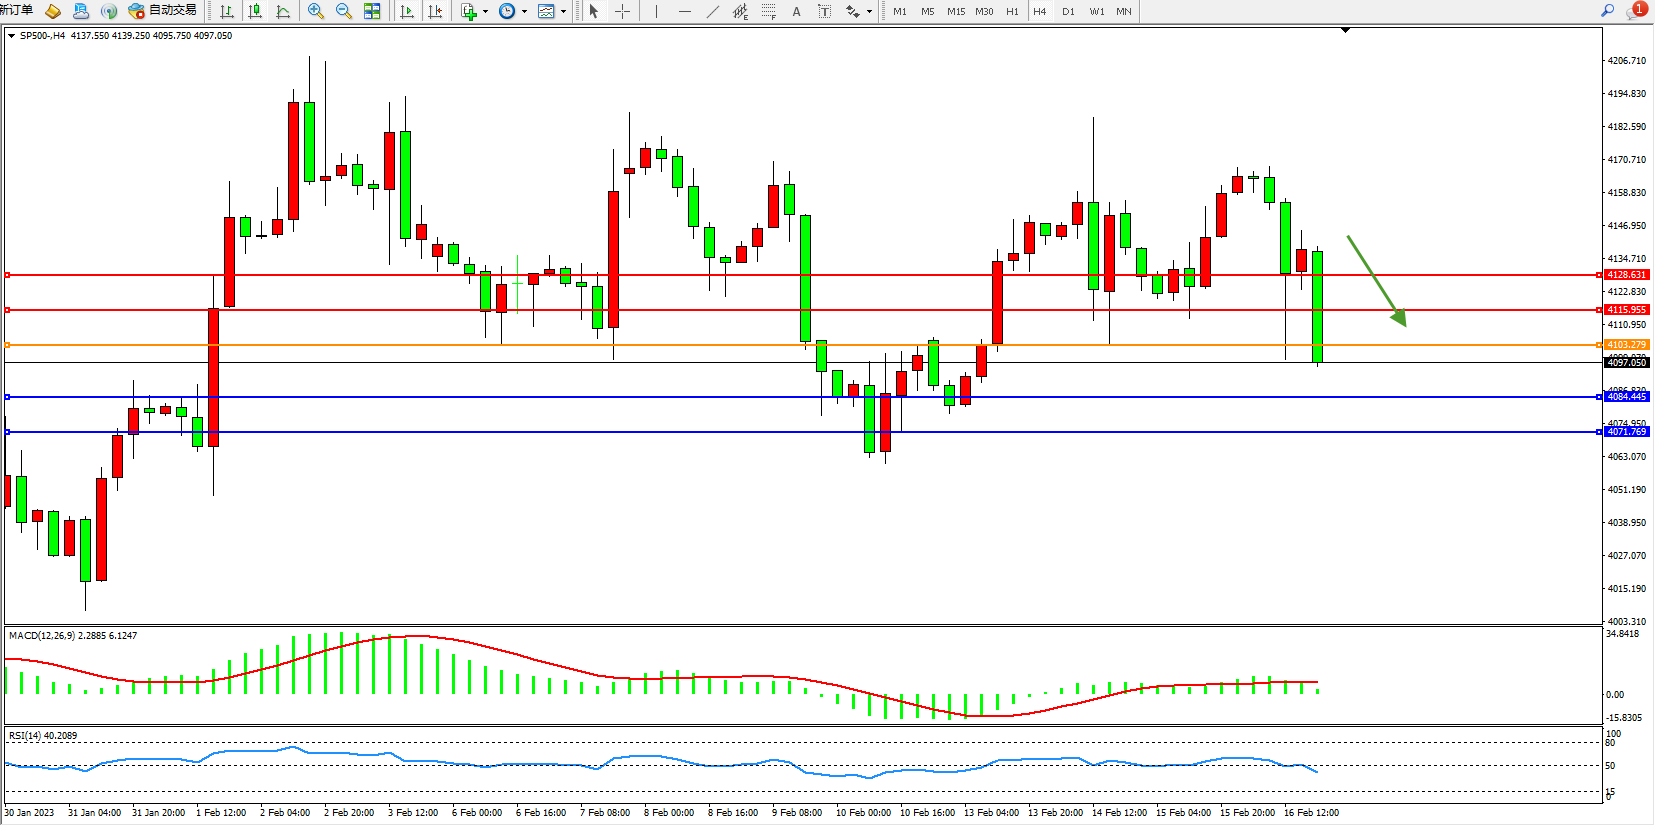This screenshot has width=1655, height=826.
Task: Open the chat notifications icon
Action: pos(1635,10)
